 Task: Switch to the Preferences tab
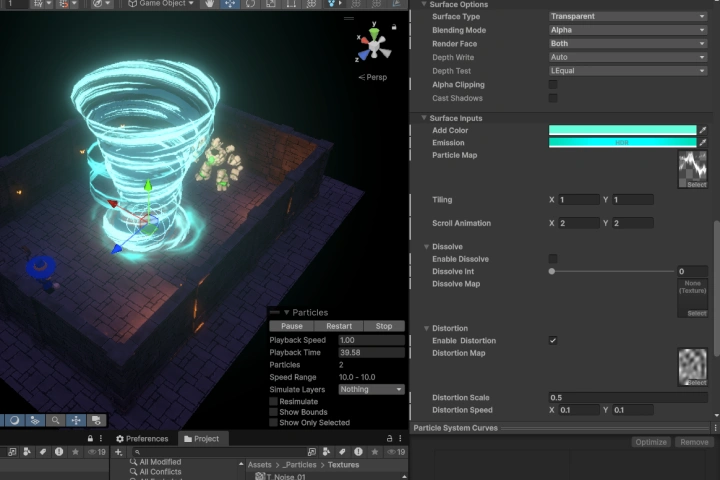(x=142, y=439)
